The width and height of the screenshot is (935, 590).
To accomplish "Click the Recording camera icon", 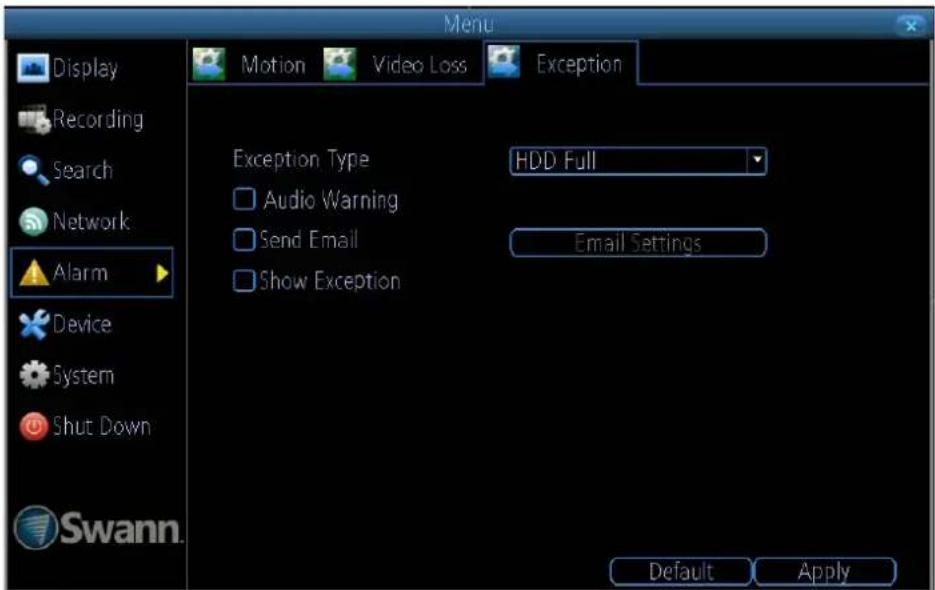I will click(33, 119).
